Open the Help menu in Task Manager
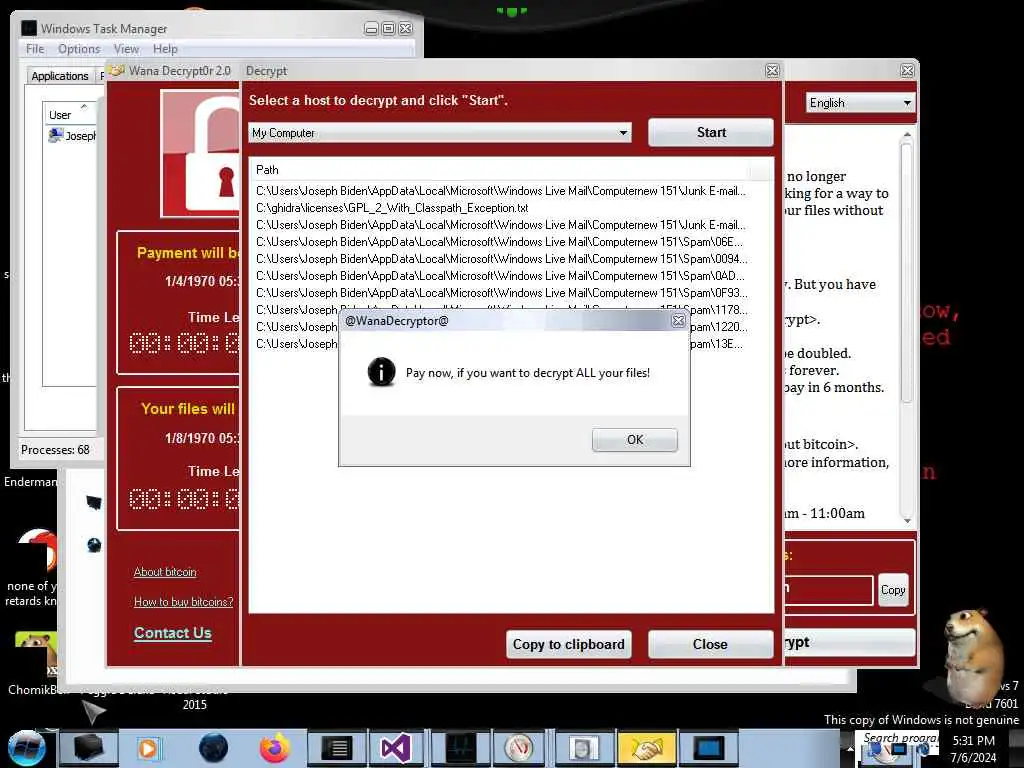The image size is (1024, 768). 165,49
